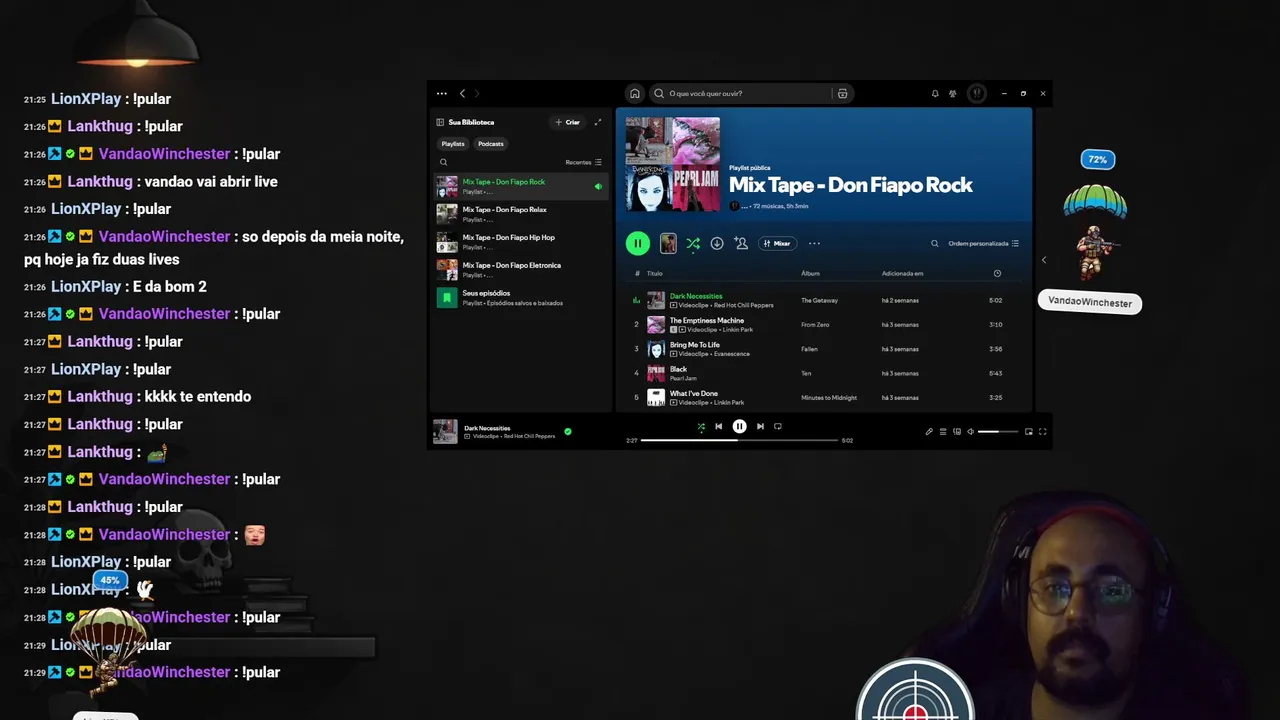
Task: Open the Browse icon inside the search bar
Action: (x=842, y=93)
